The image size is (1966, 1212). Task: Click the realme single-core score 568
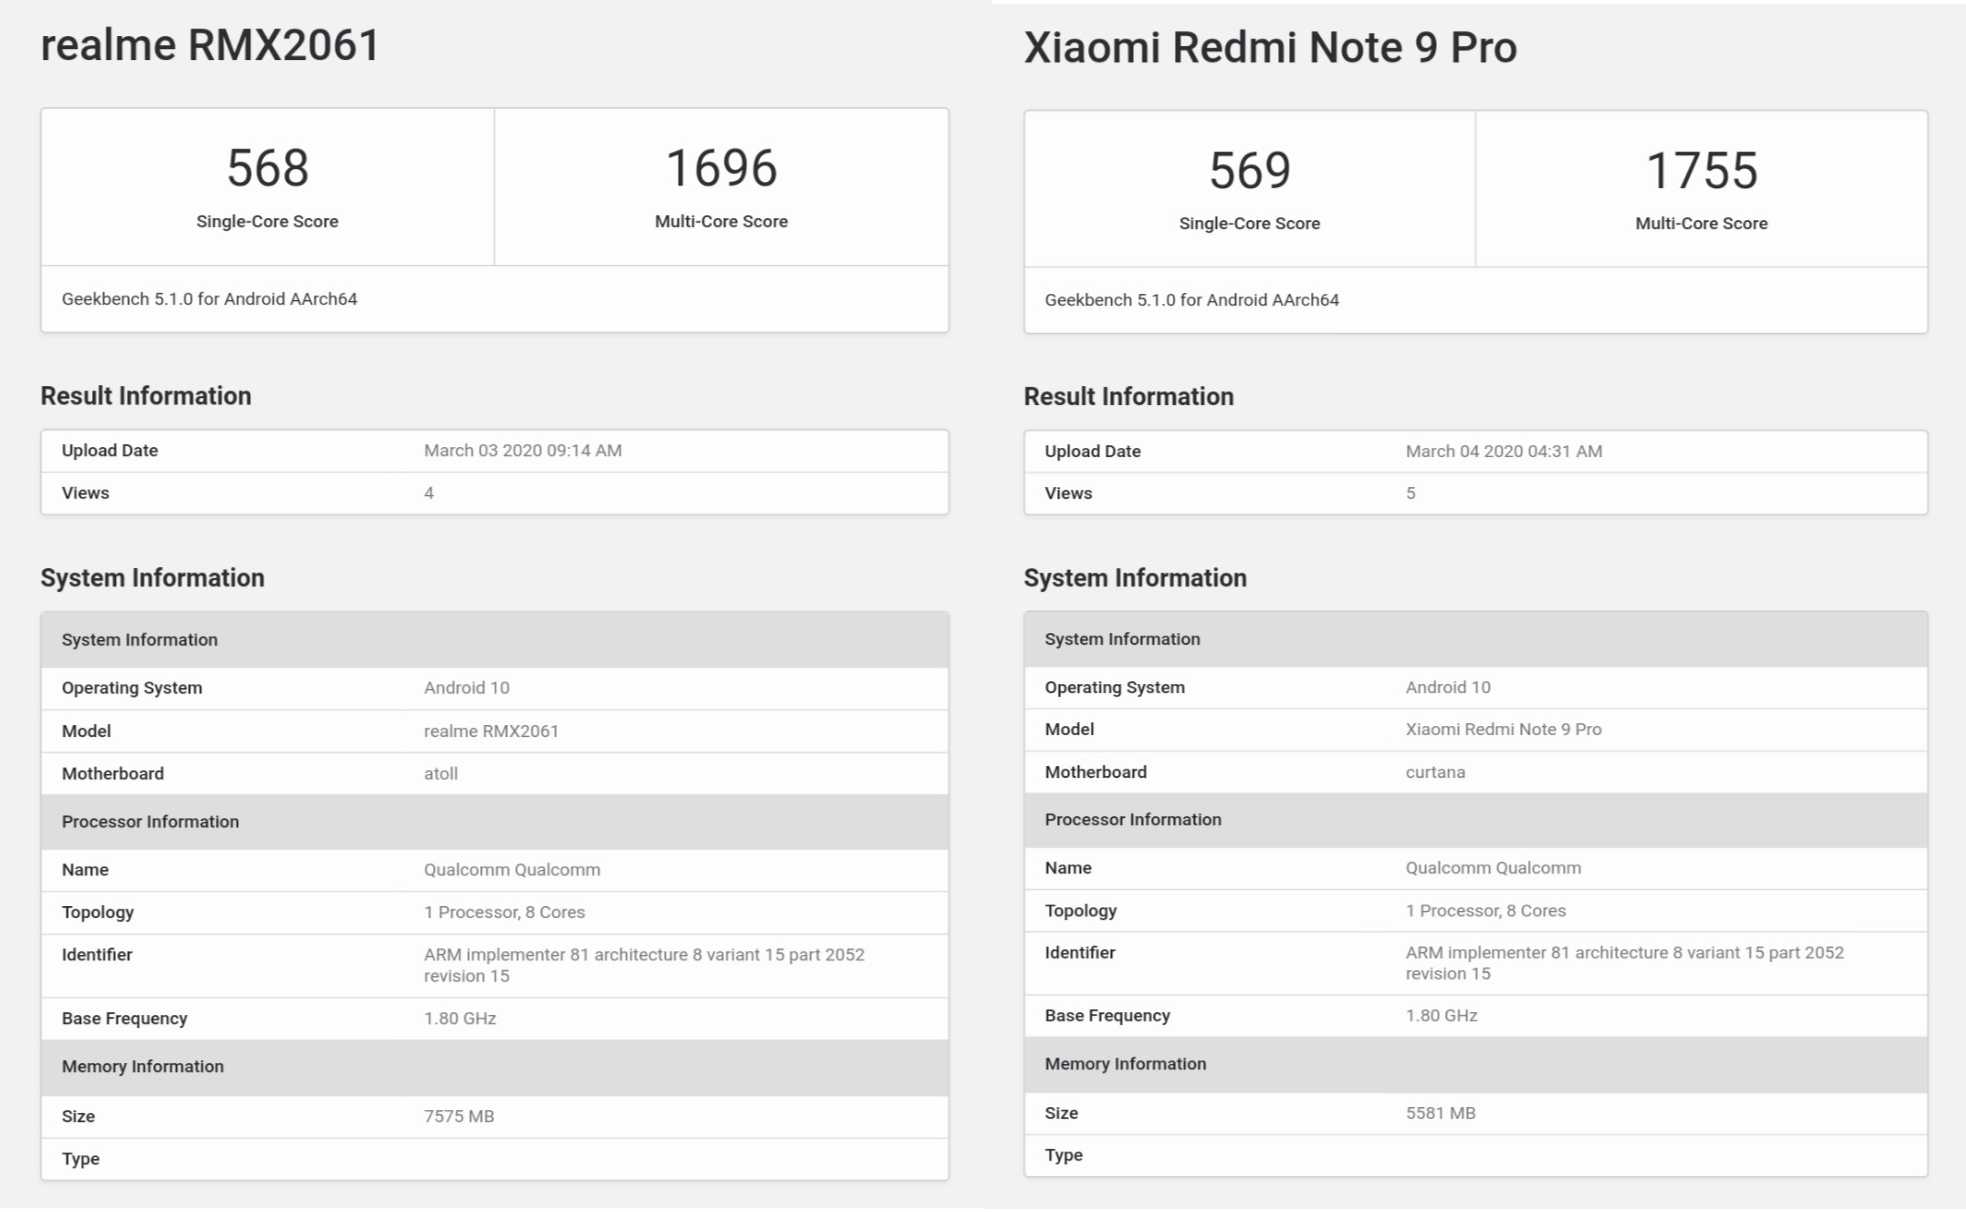click(267, 168)
